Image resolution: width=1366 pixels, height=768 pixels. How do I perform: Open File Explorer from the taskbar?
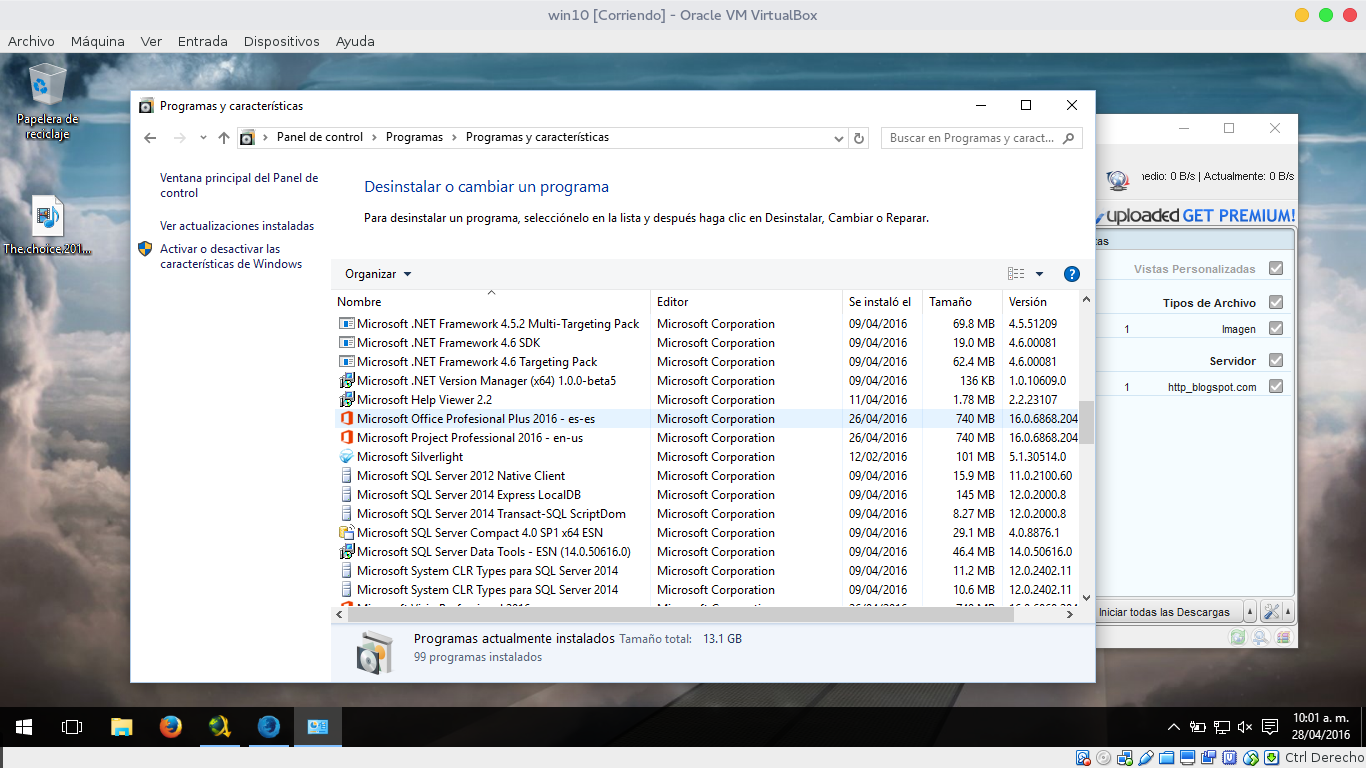[x=121, y=727]
